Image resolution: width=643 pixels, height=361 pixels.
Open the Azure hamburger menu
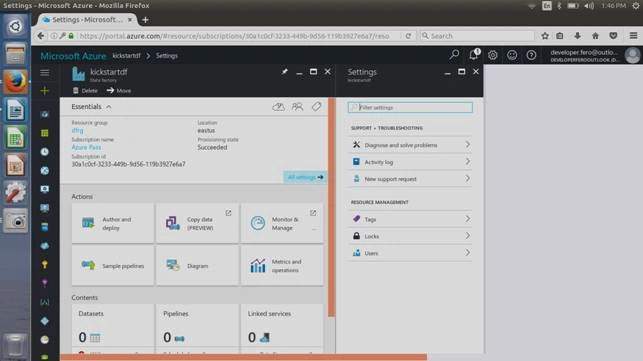coord(45,73)
